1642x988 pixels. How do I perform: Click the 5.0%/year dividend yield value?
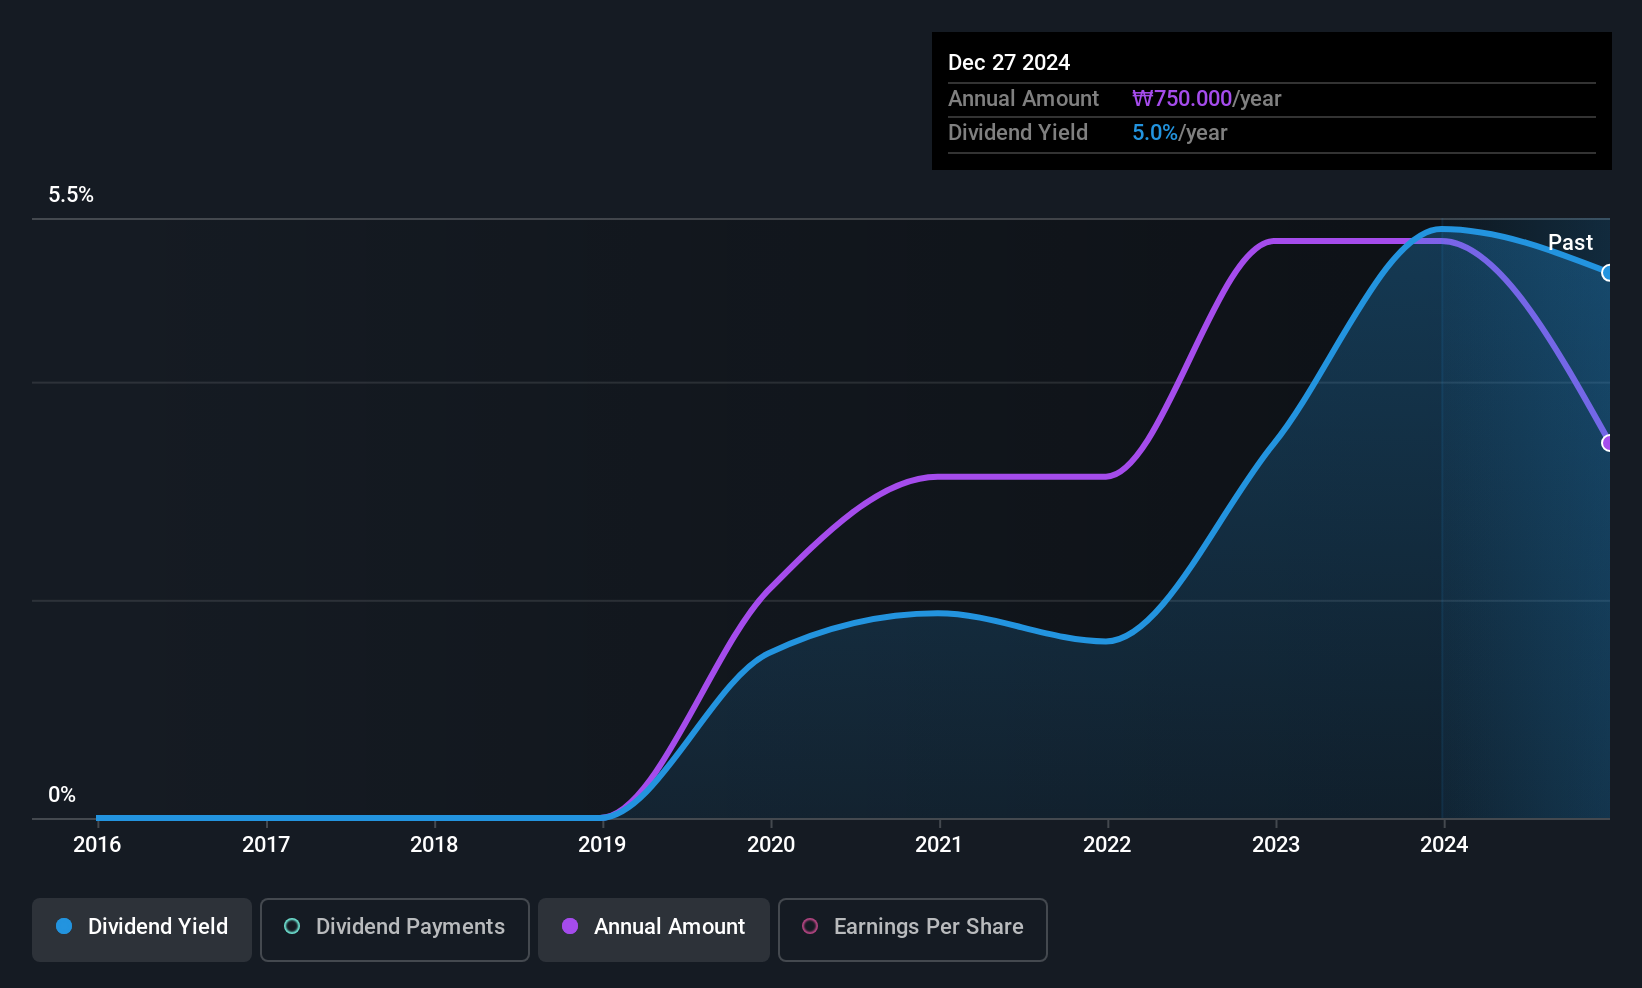[1179, 133]
